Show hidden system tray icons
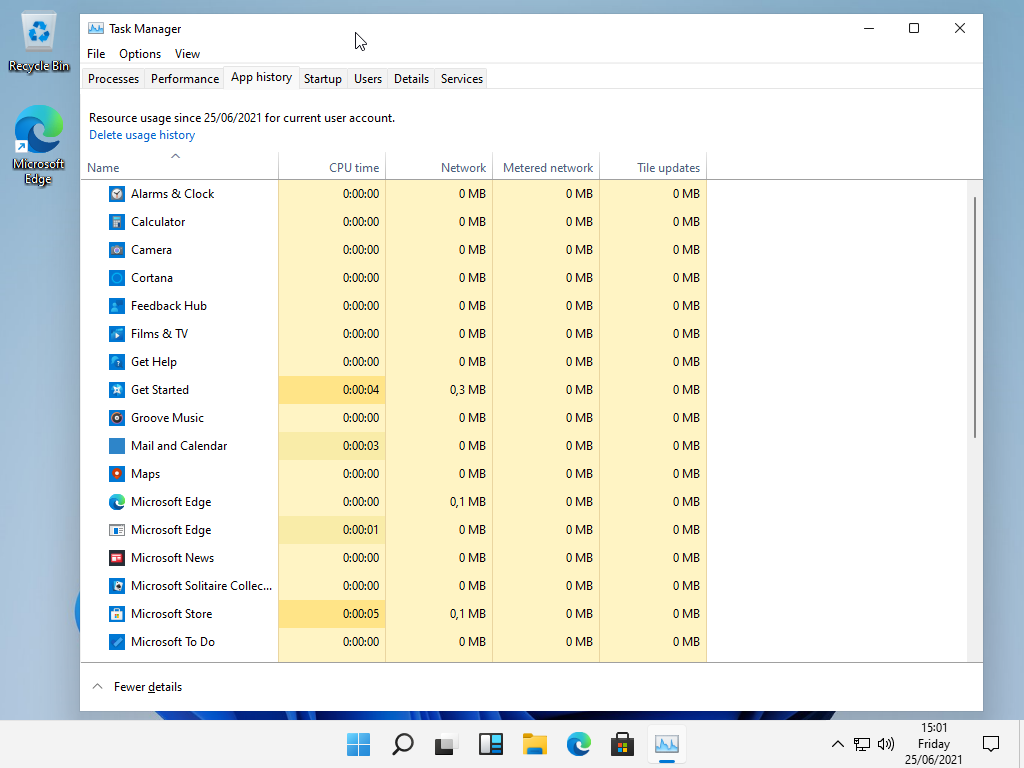Viewport: 1024px width, 768px height. [837, 744]
